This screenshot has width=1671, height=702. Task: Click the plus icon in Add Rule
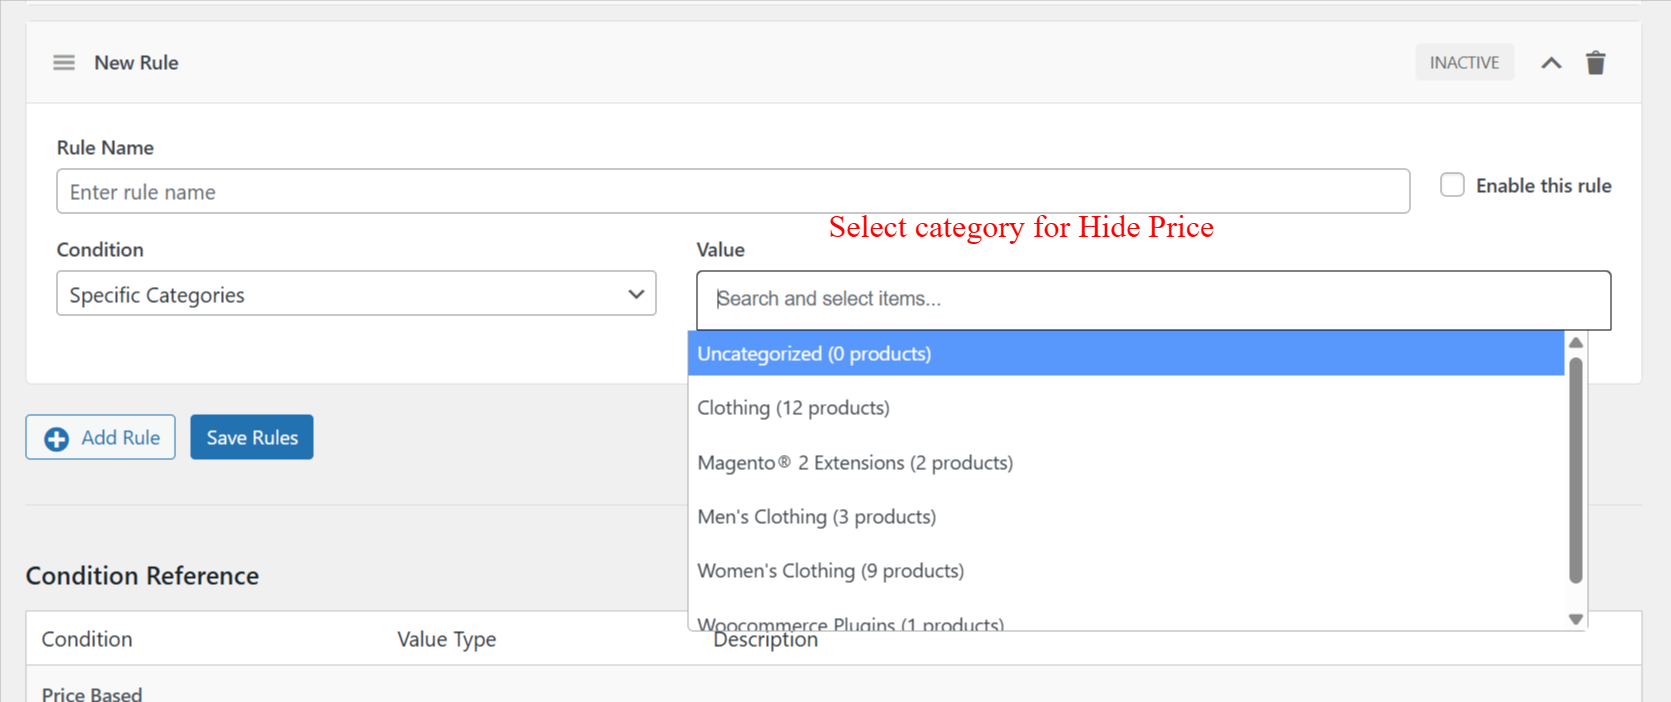pyautogui.click(x=57, y=438)
